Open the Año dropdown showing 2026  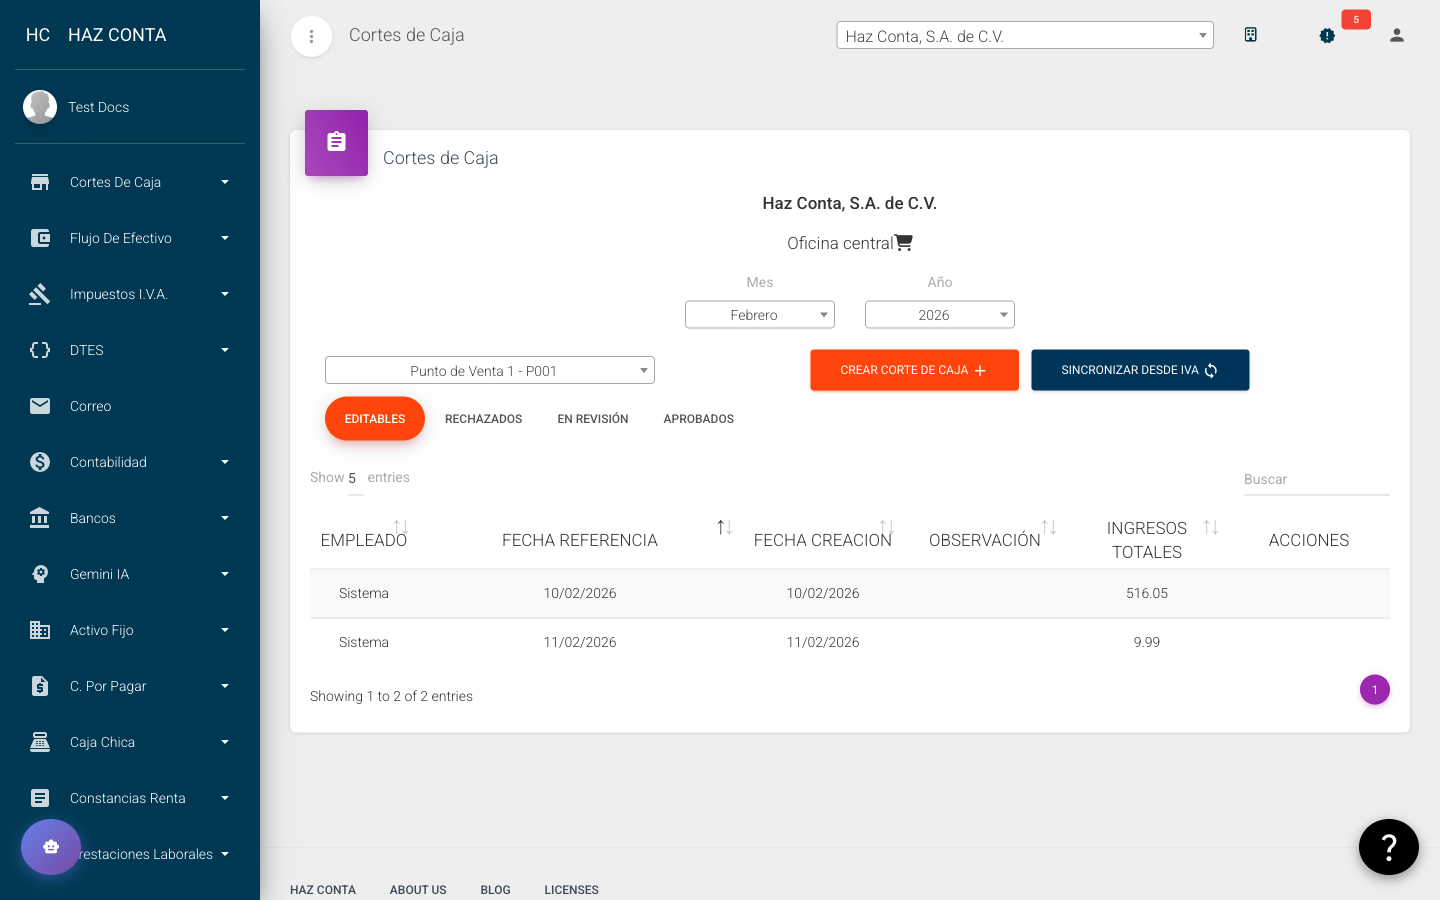pos(940,314)
